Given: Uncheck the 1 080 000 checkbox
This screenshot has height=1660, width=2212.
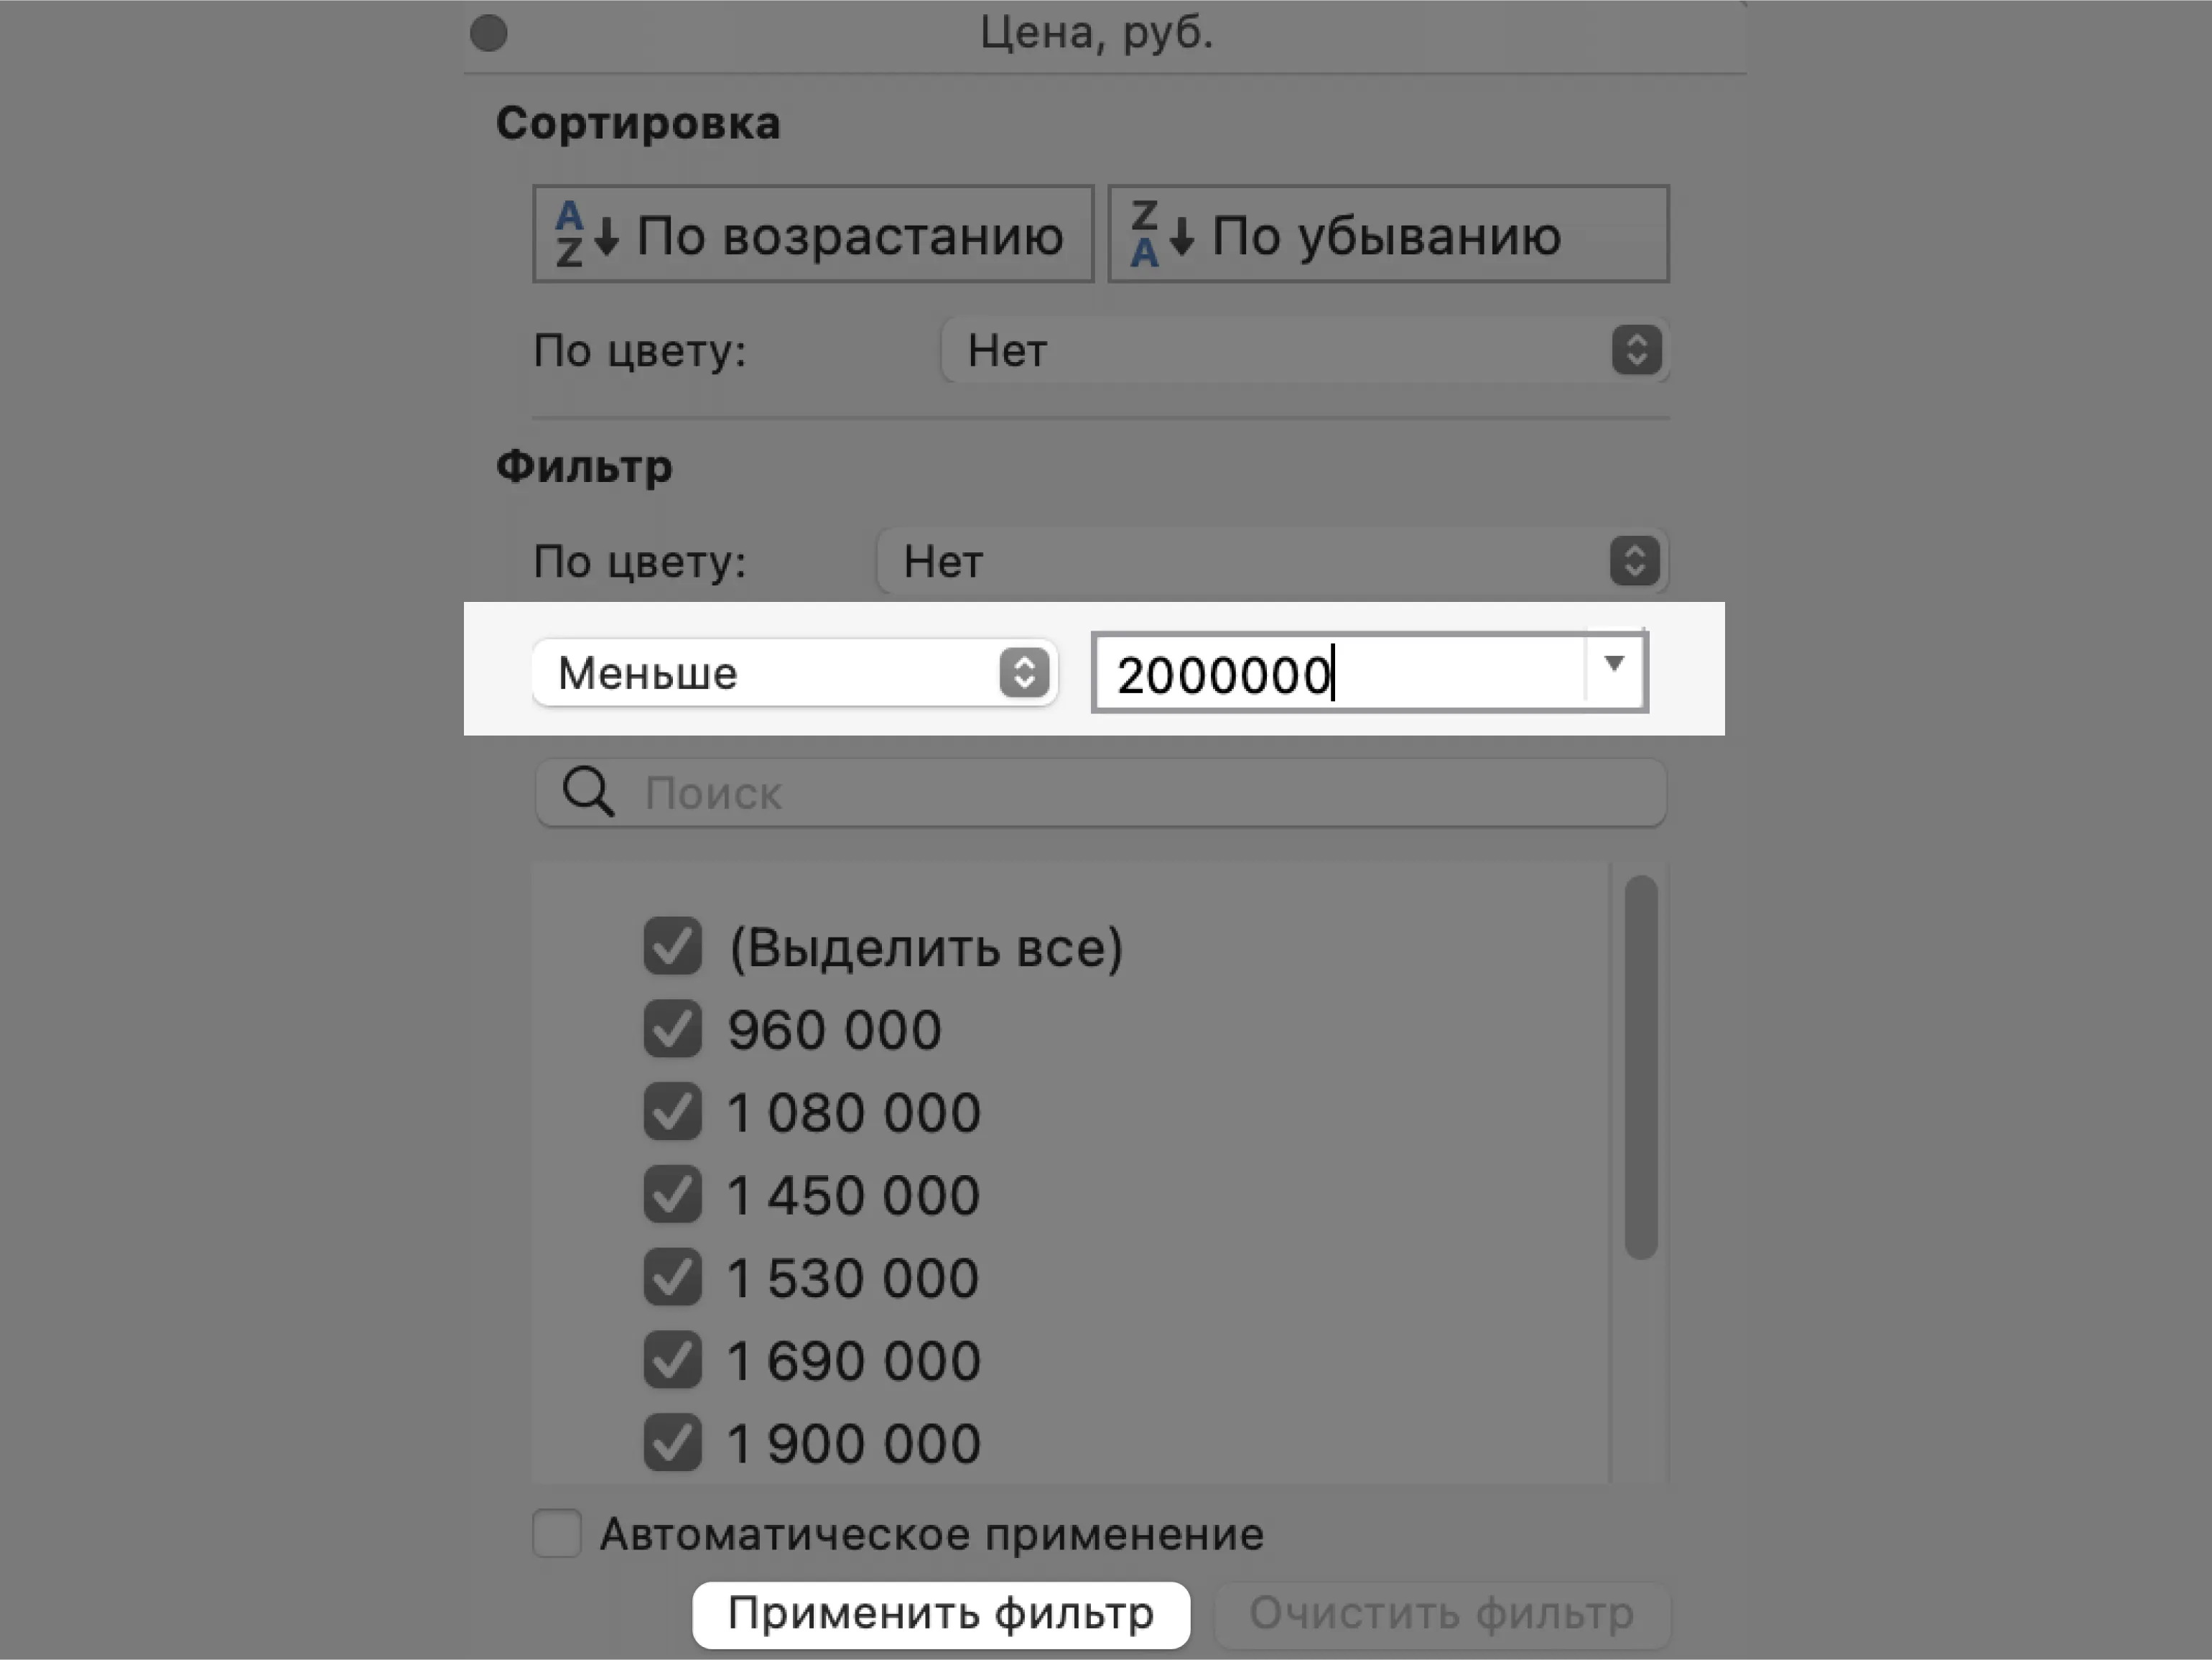Looking at the screenshot, I should click(x=672, y=1112).
